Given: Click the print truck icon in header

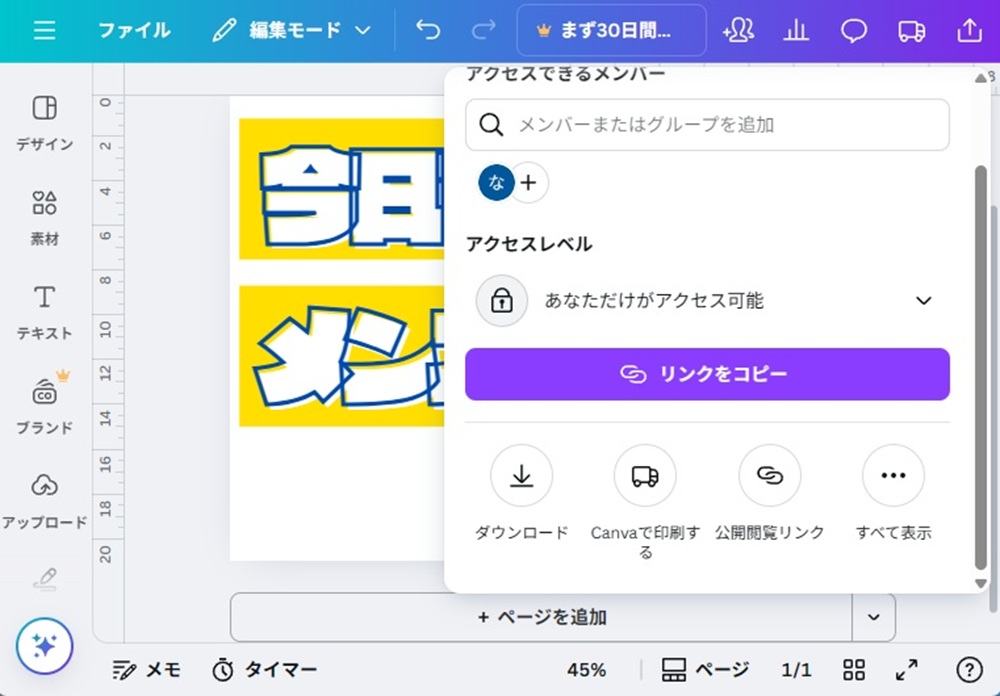Looking at the screenshot, I should point(911,31).
